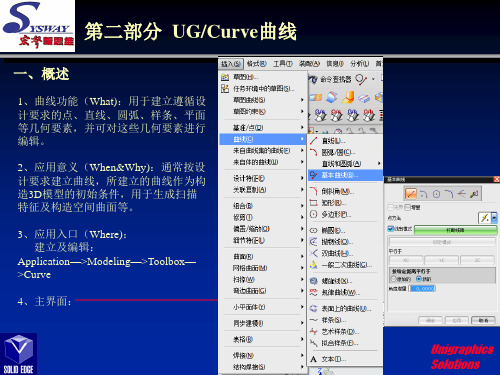
Task: Click the 规律曲线(W) law curve icon
Action: [313, 293]
